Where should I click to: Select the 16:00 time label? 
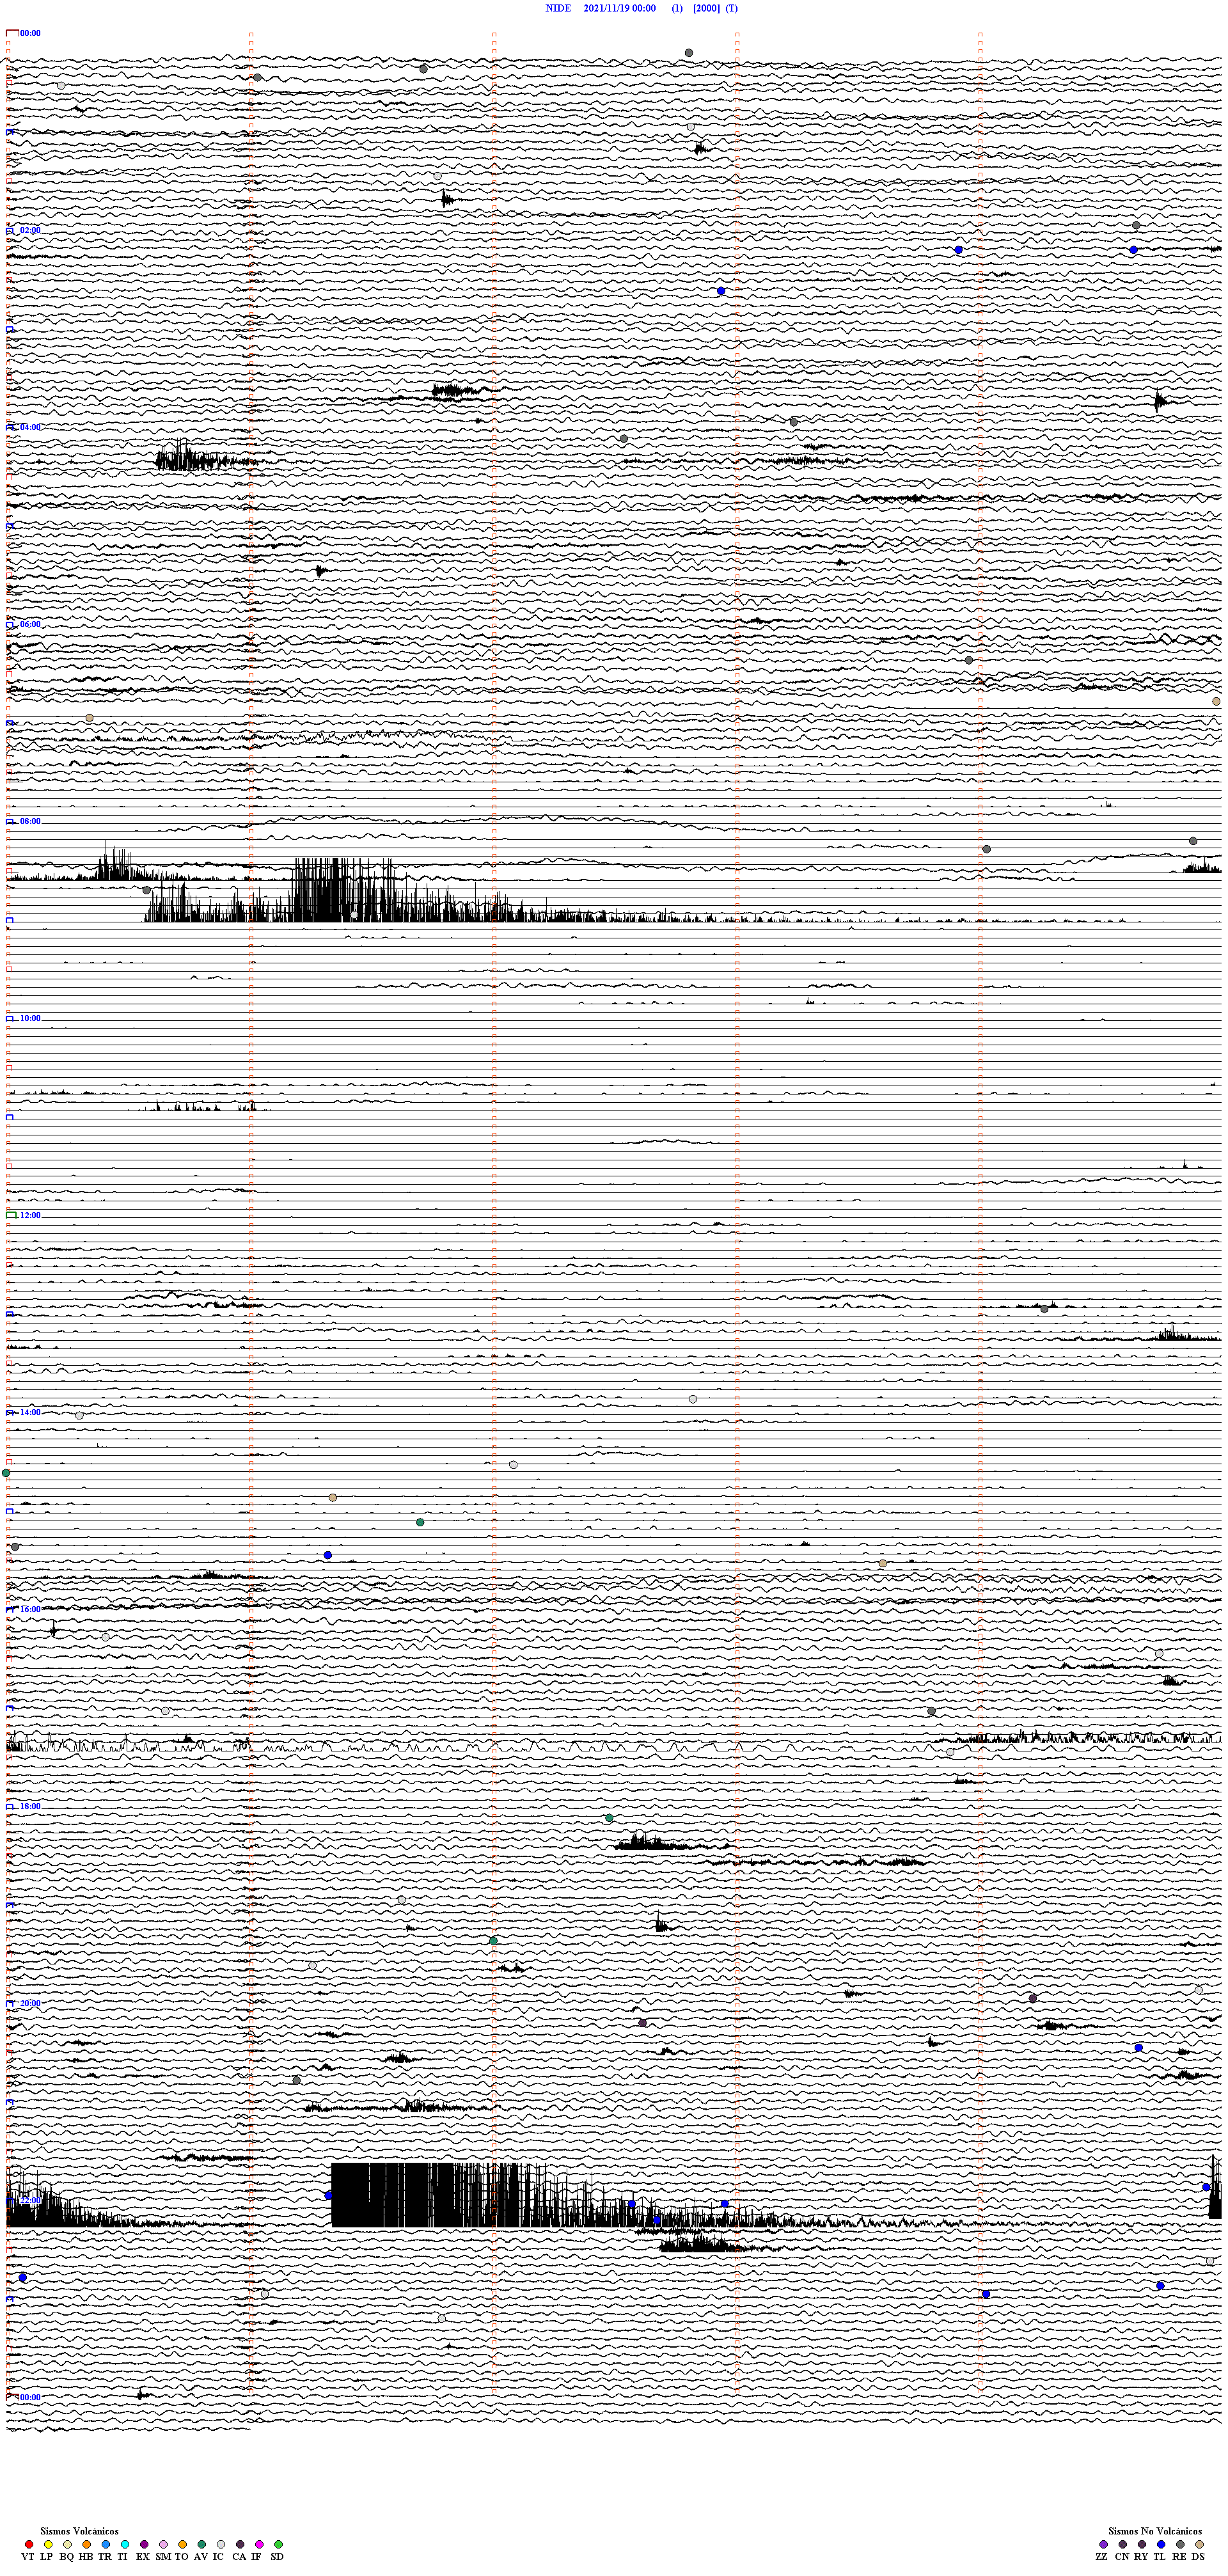click(30, 1609)
